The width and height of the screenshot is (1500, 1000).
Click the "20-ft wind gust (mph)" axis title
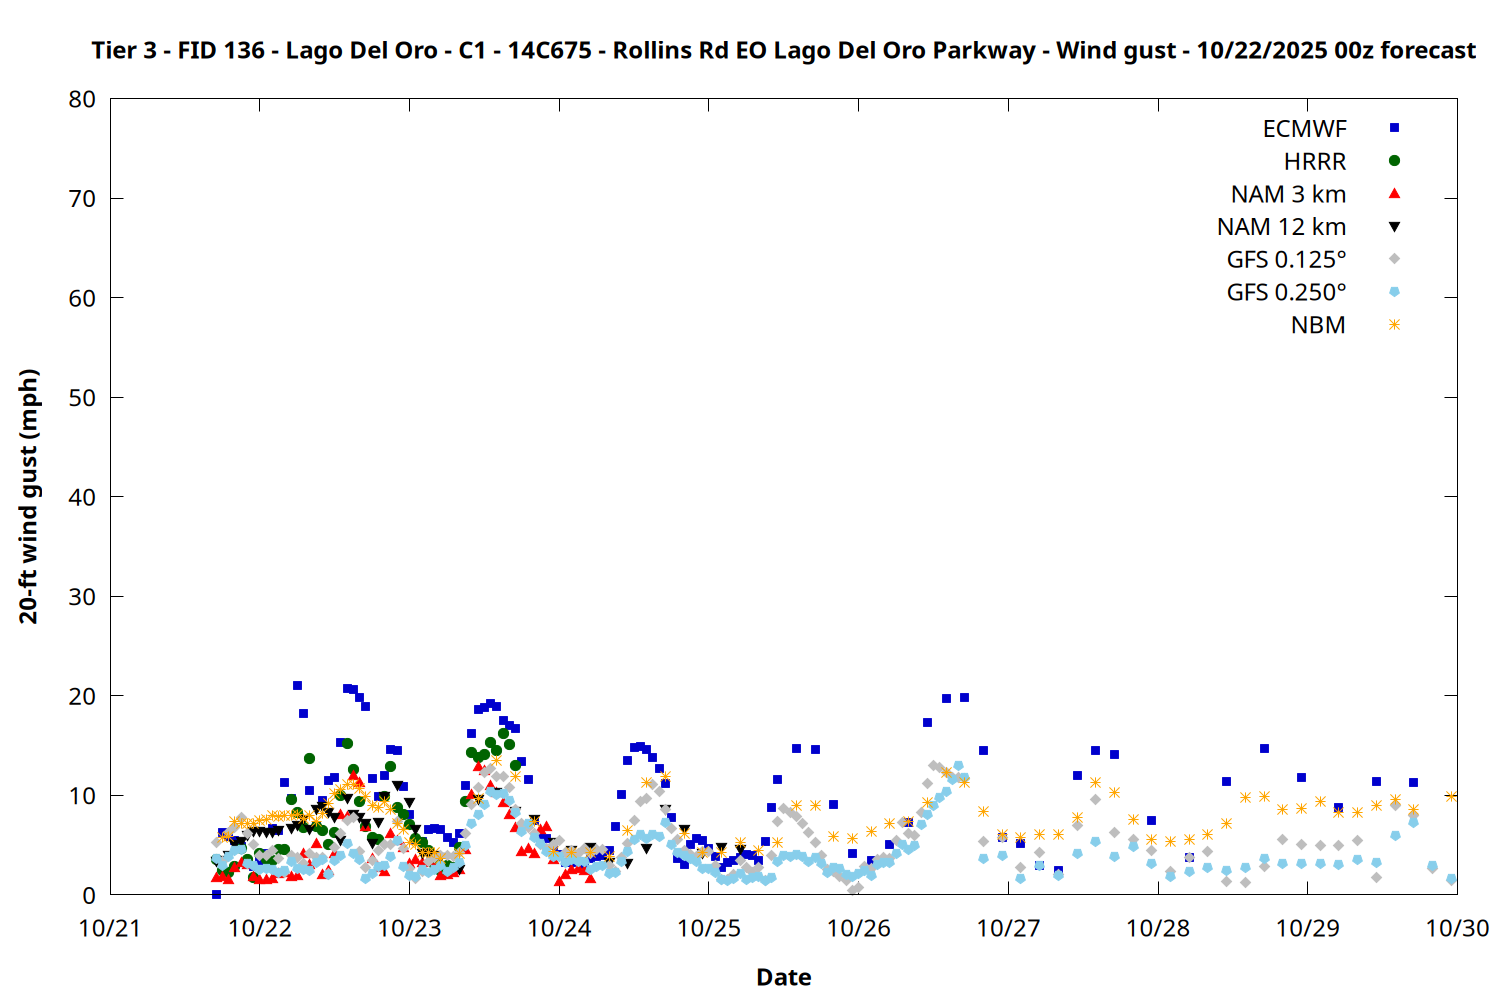click(29, 496)
